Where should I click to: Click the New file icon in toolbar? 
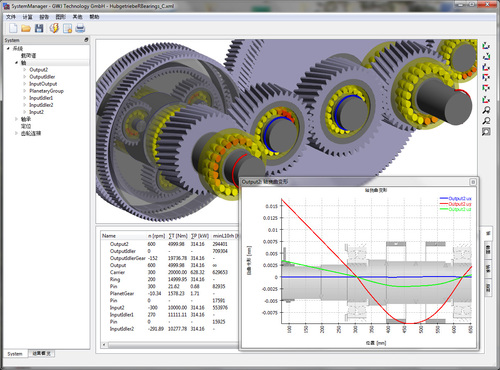[x=13, y=28]
